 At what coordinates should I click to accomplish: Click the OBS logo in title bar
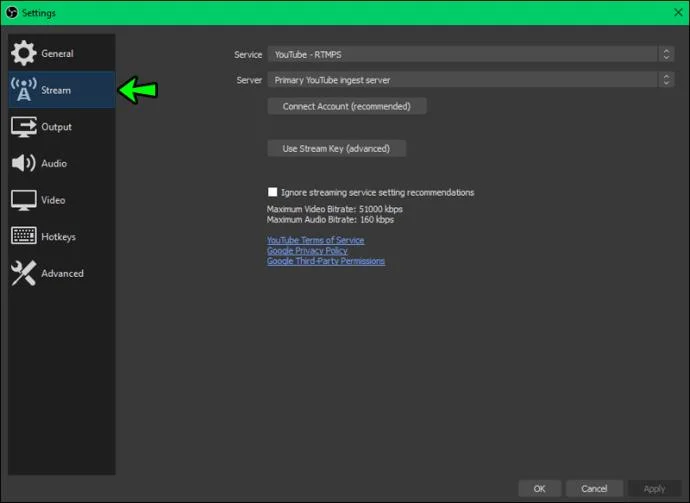12,12
